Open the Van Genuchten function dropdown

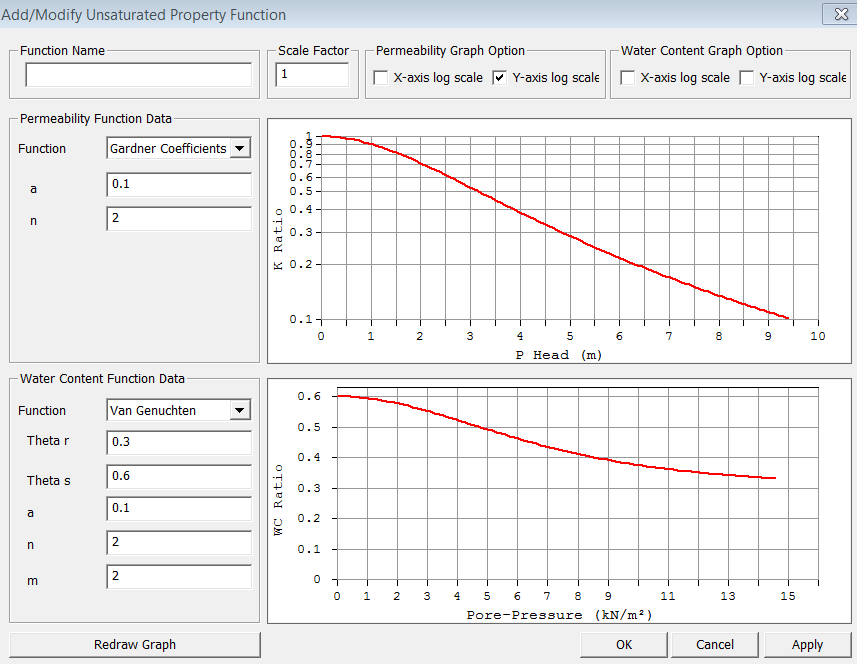pos(240,410)
